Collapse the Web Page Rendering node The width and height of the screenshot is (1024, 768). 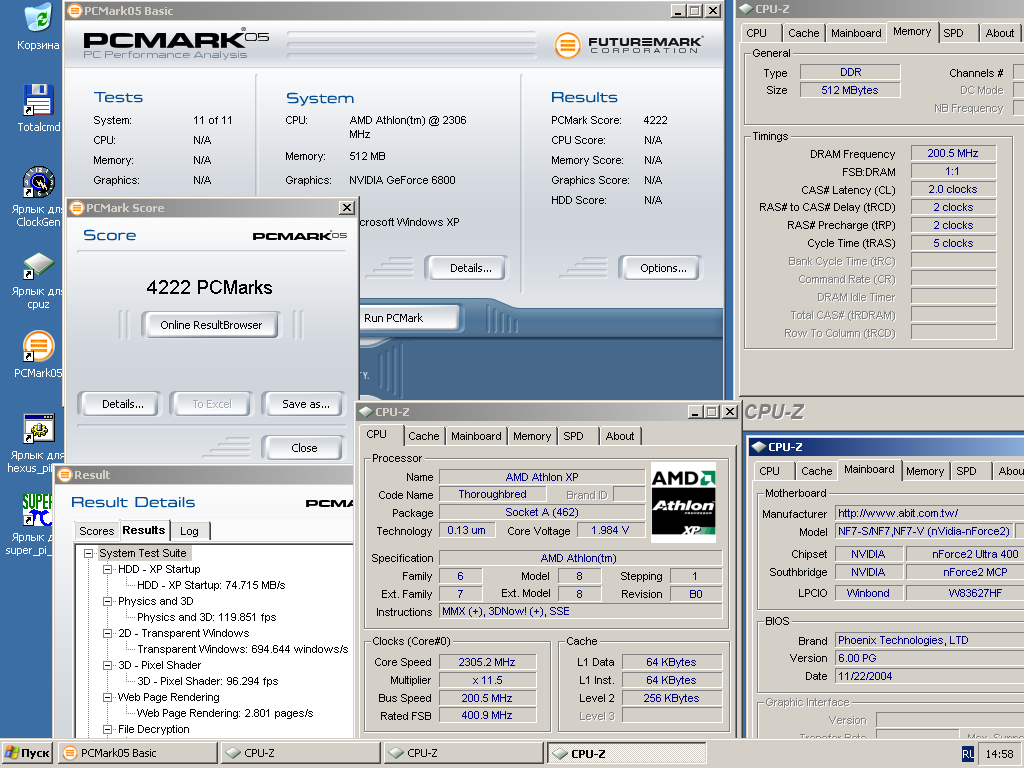pyautogui.click(x=107, y=697)
